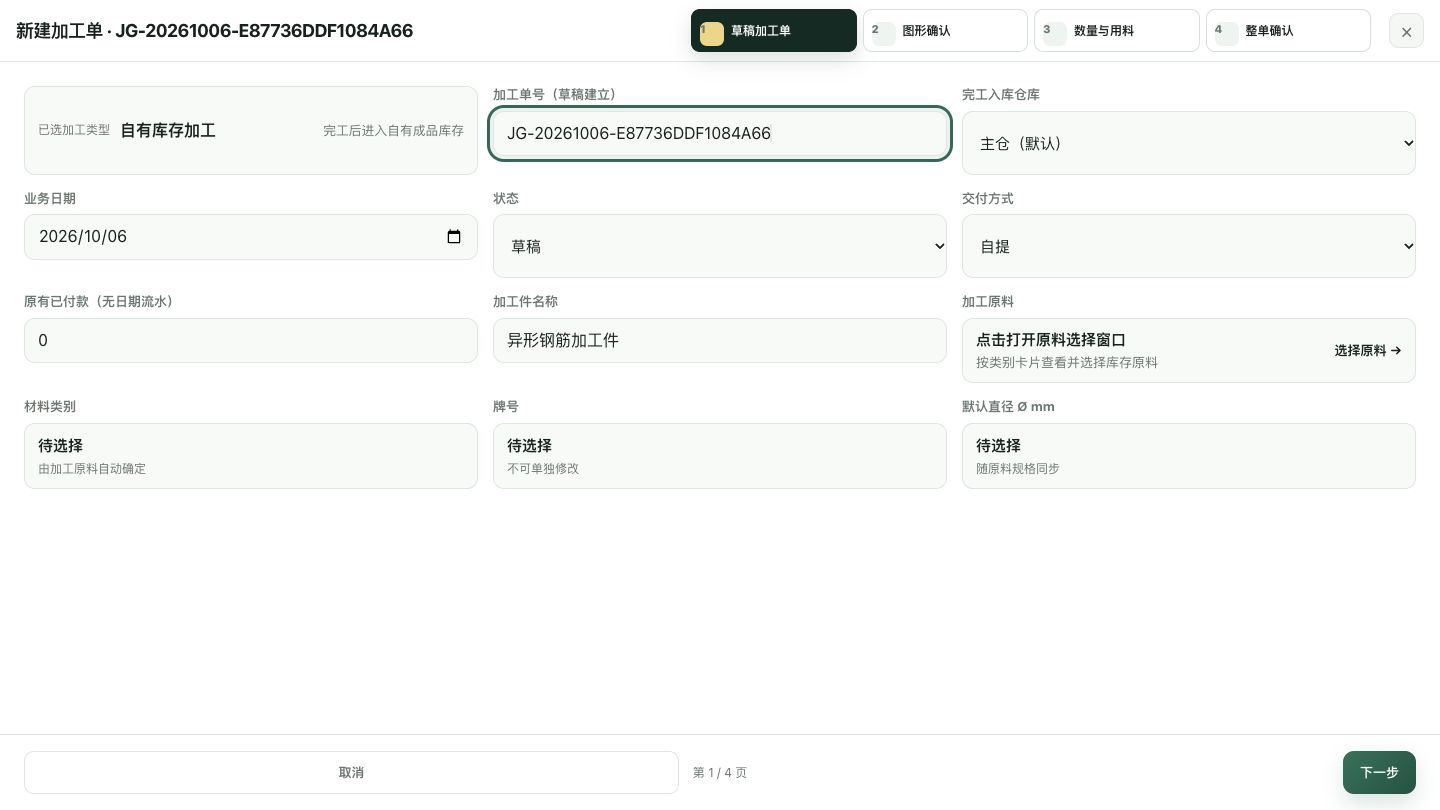Viewport: 1440px width, 810px height.
Task: Click the 自有库存加工 type label
Action: (168, 131)
